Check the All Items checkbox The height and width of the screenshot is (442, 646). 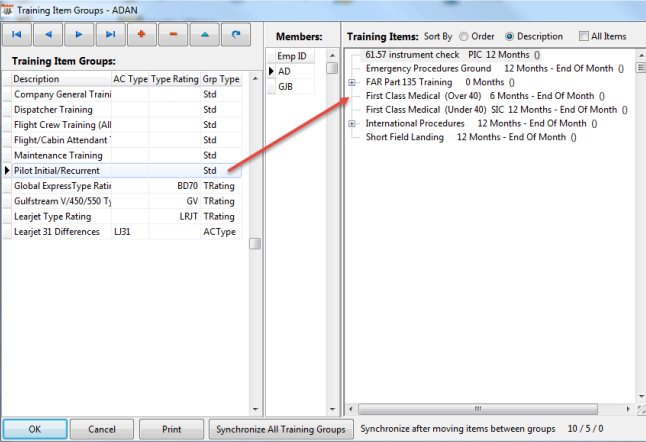point(583,36)
